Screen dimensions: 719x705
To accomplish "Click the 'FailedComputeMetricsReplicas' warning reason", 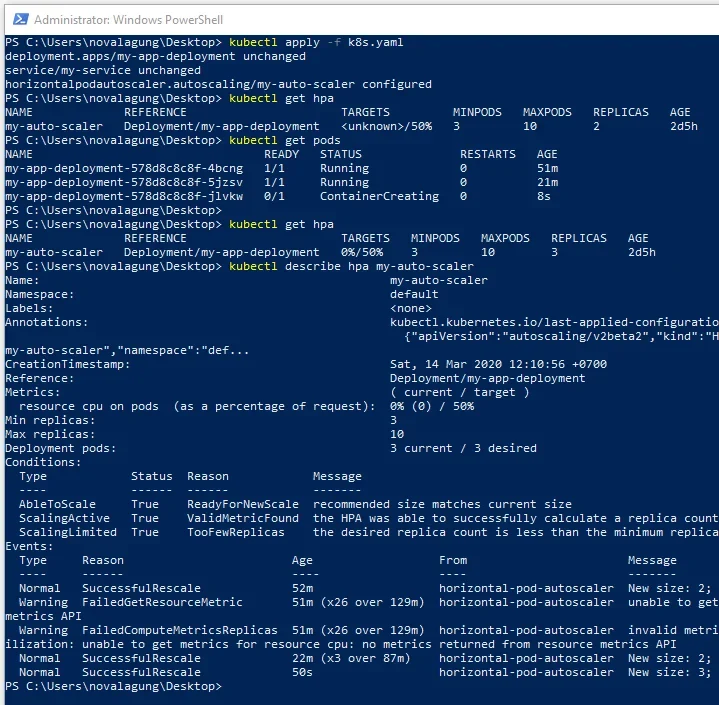I will 179,630.
